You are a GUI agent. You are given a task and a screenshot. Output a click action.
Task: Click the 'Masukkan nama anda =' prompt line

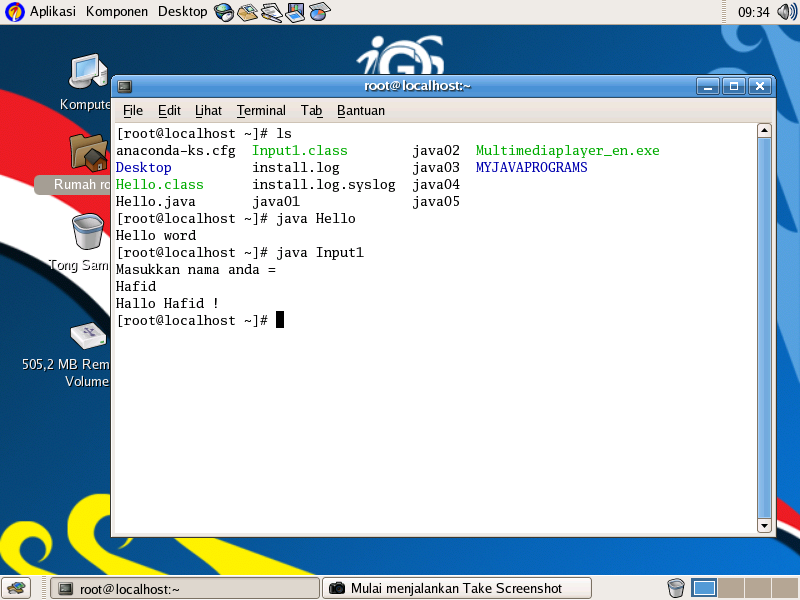(196, 269)
